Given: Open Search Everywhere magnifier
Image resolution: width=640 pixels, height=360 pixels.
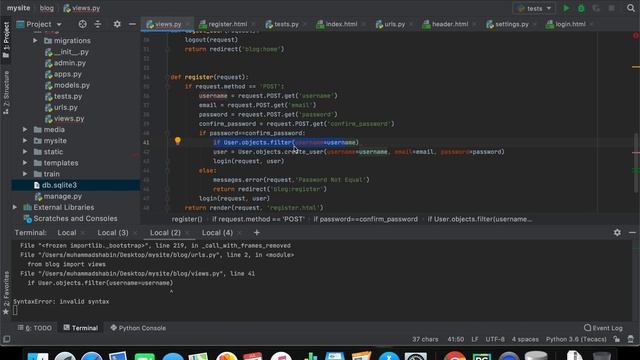Looking at the screenshot, I should [x=631, y=8].
